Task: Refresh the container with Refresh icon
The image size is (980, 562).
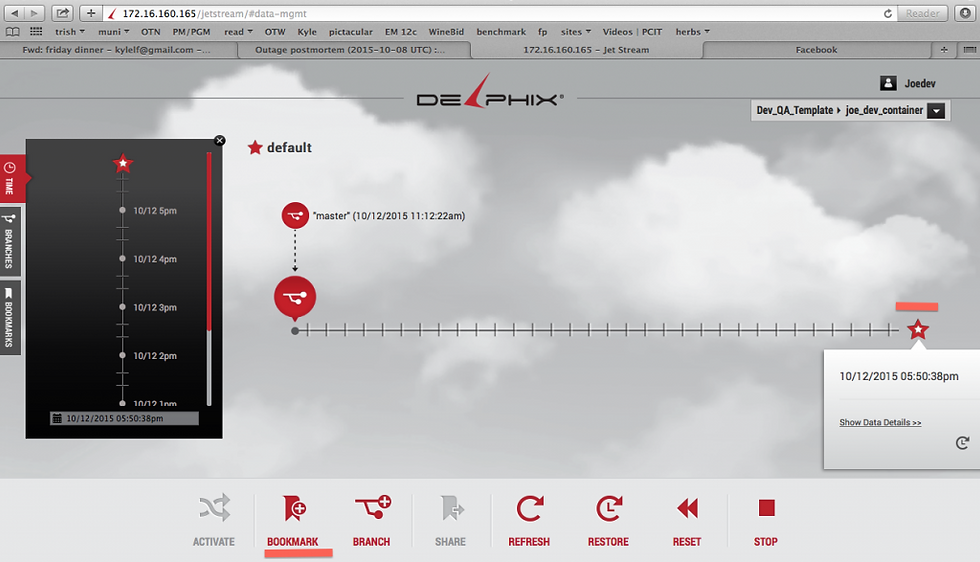Action: click(x=530, y=508)
